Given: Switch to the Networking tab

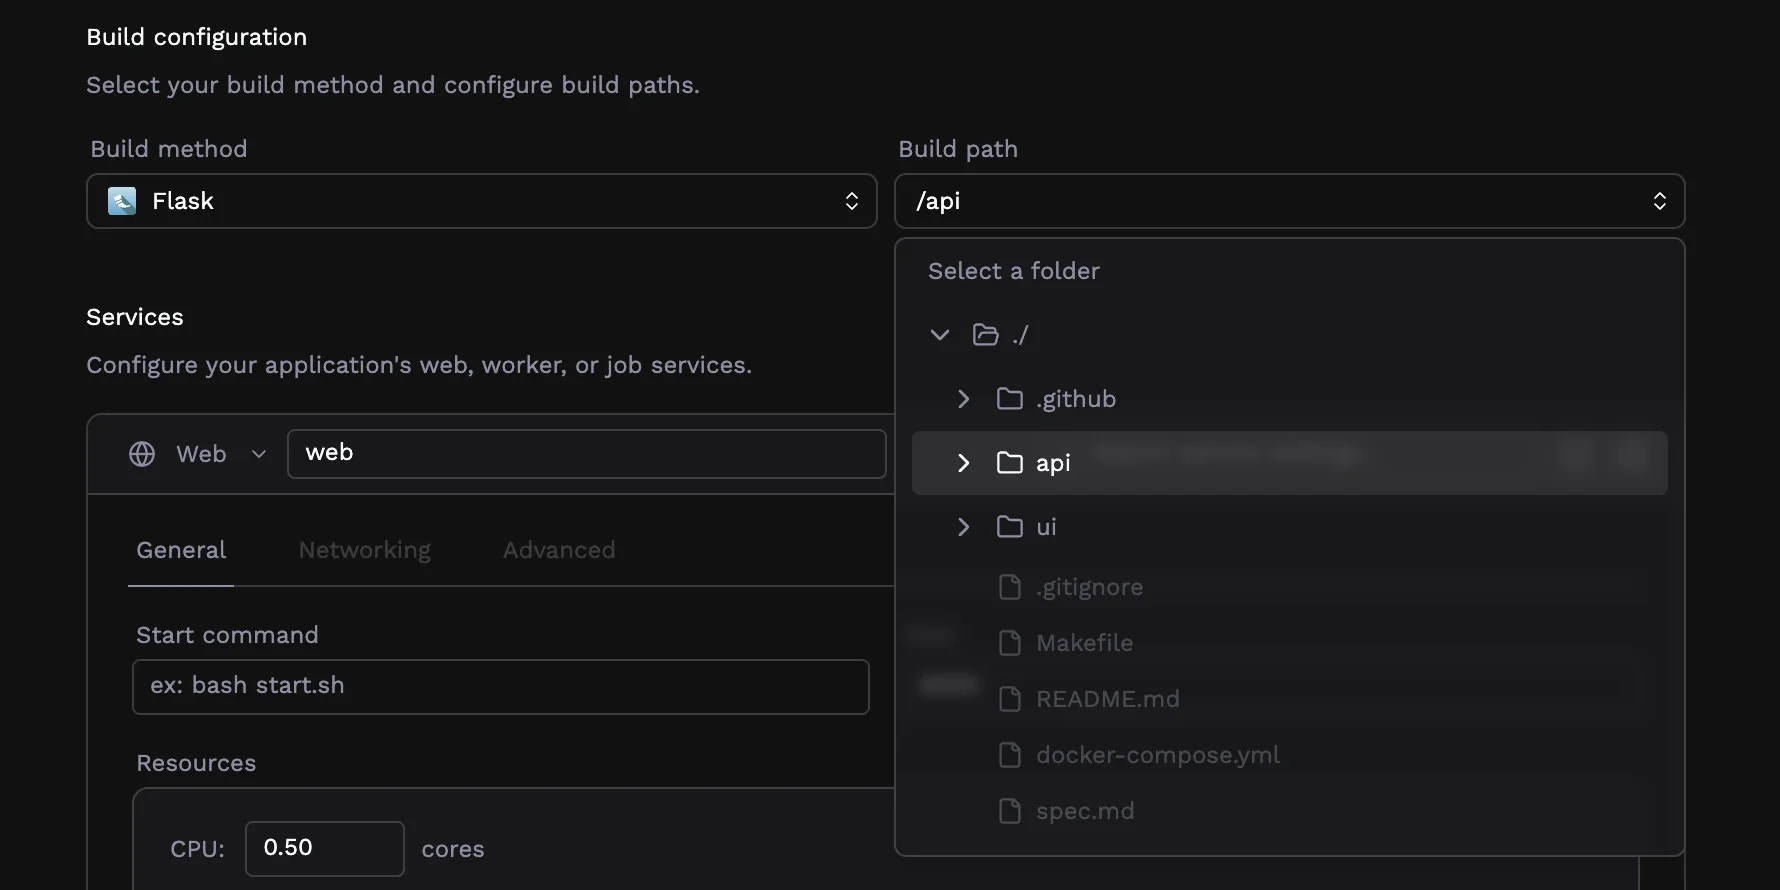Looking at the screenshot, I should [365, 550].
